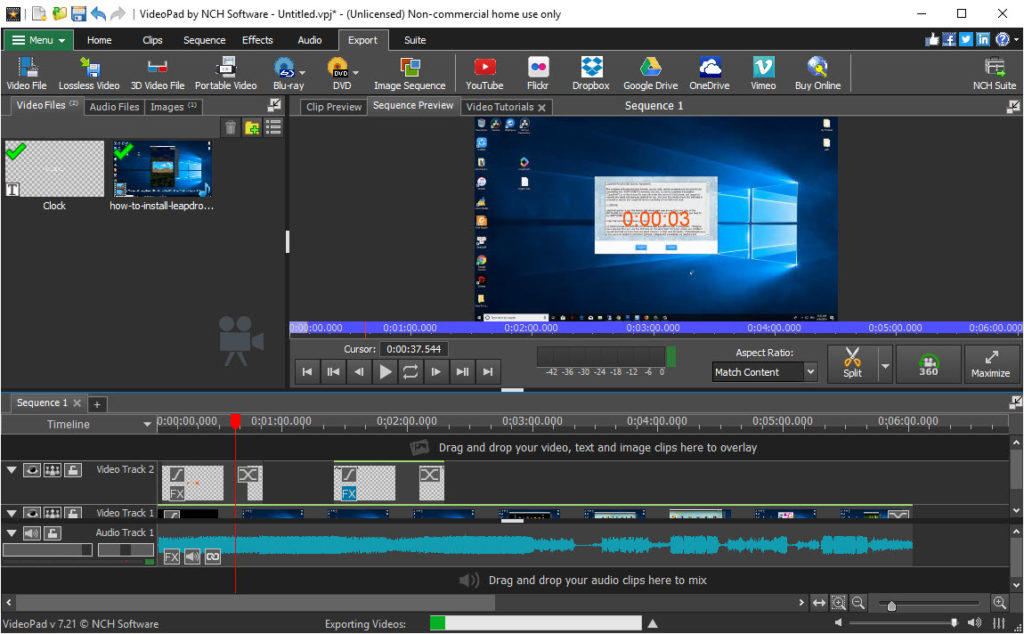Collapse Video Track 2 with its triangle arrow

tap(11, 469)
